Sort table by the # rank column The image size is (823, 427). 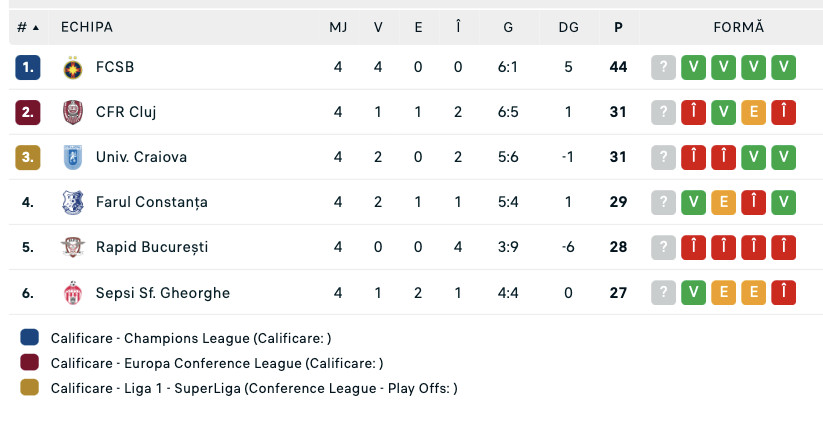[27, 27]
